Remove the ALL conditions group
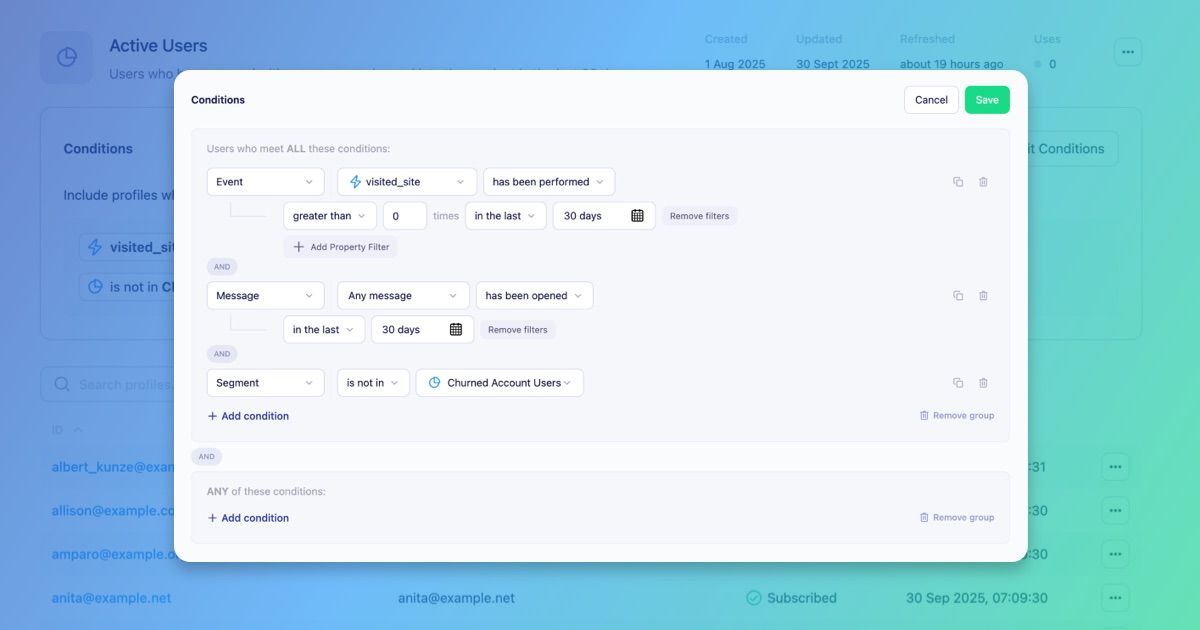The height and width of the screenshot is (630, 1200). [956, 416]
